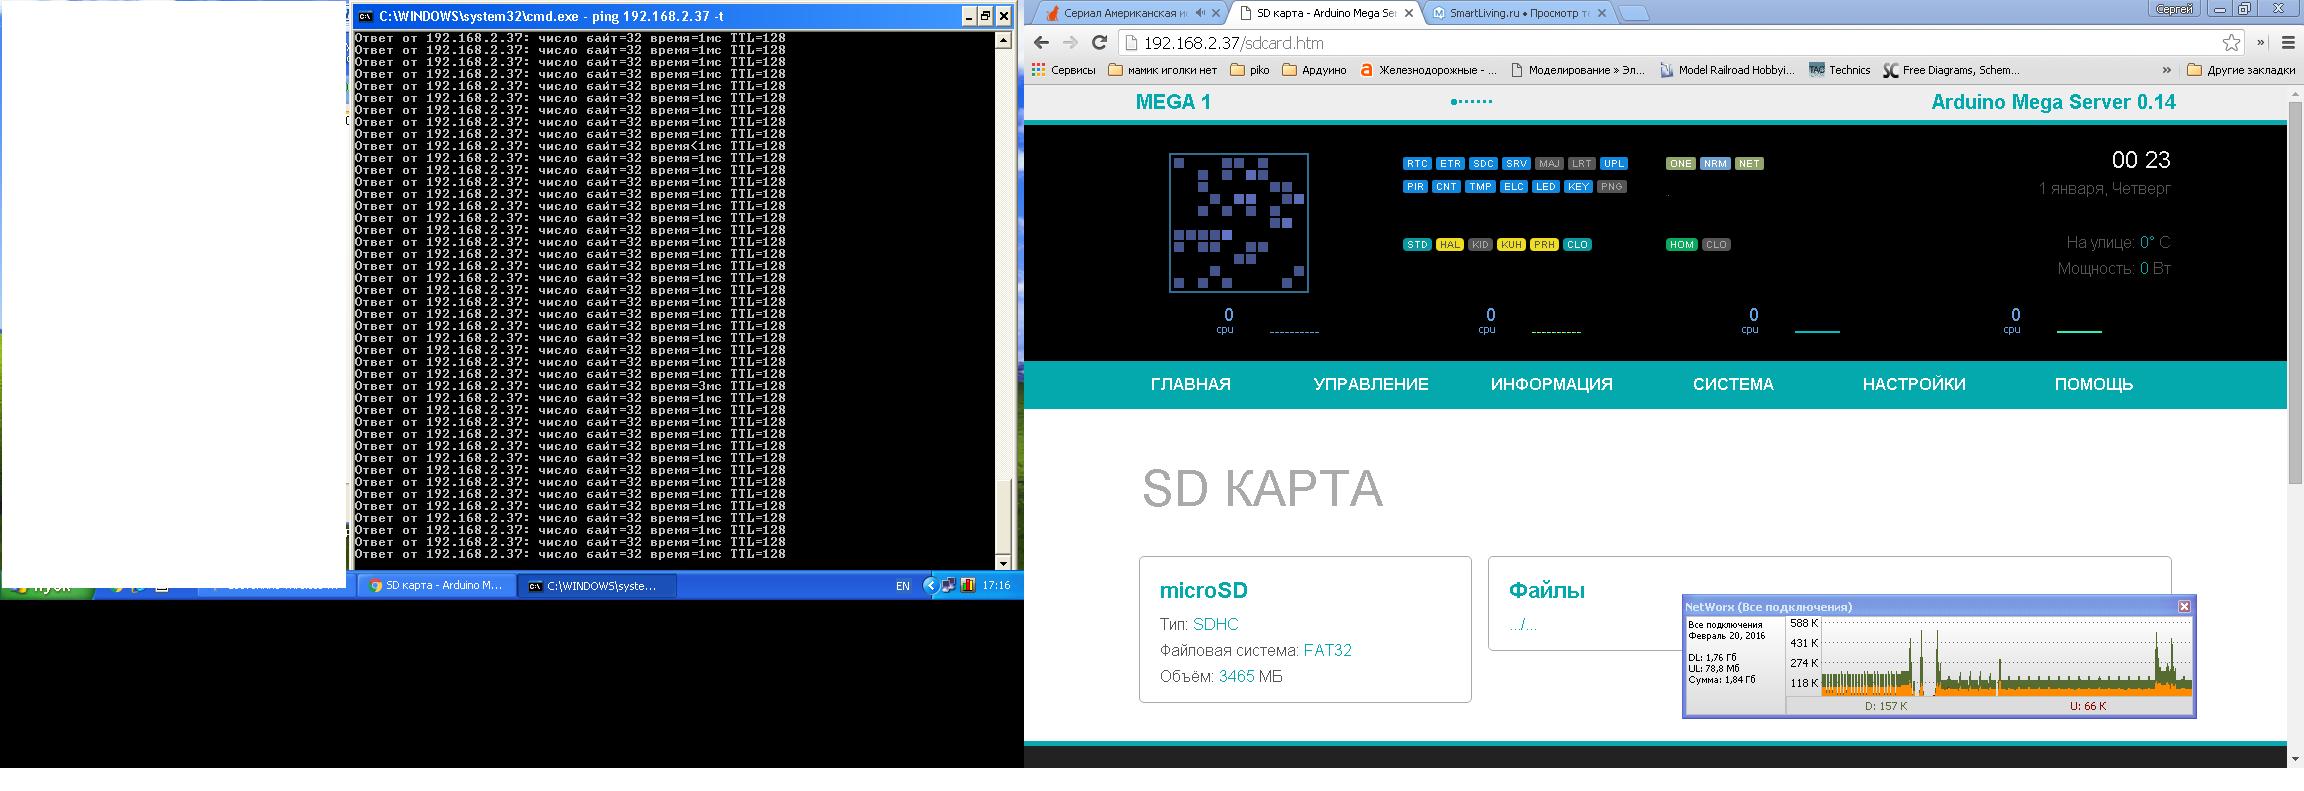The height and width of the screenshot is (791, 2304).
Task: Reload the page with the refresh icon
Action: click(1099, 43)
